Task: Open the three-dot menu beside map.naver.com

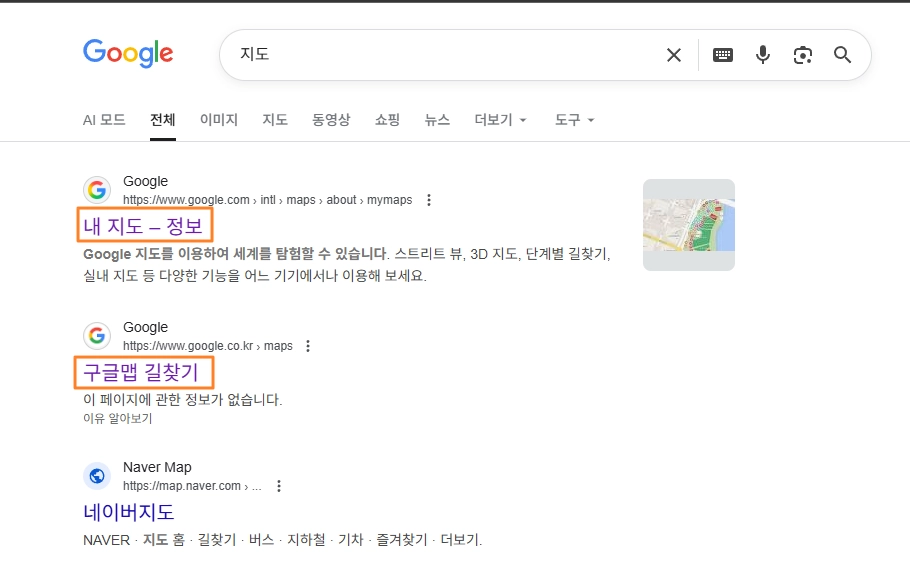Action: click(x=279, y=486)
